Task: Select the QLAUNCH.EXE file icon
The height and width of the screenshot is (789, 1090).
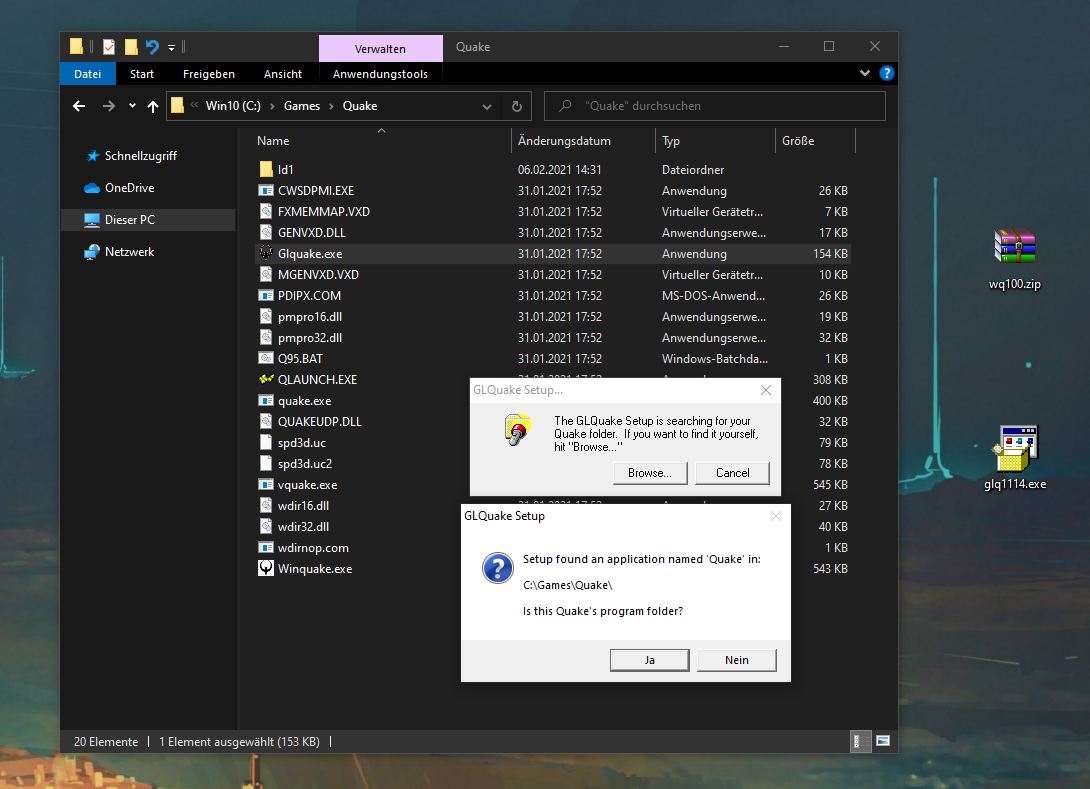Action: [266, 379]
